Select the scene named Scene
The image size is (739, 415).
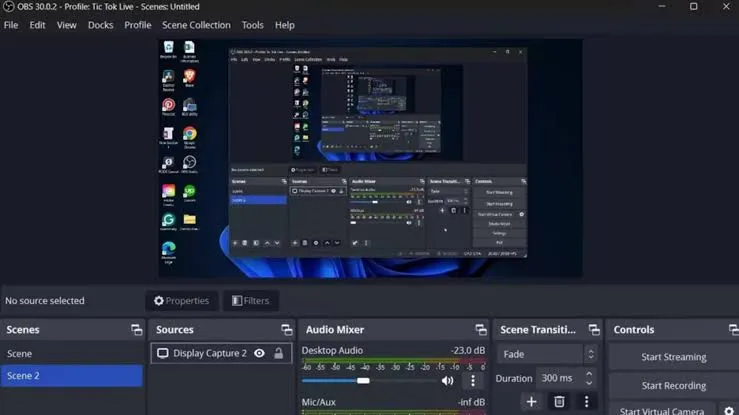[71, 354]
